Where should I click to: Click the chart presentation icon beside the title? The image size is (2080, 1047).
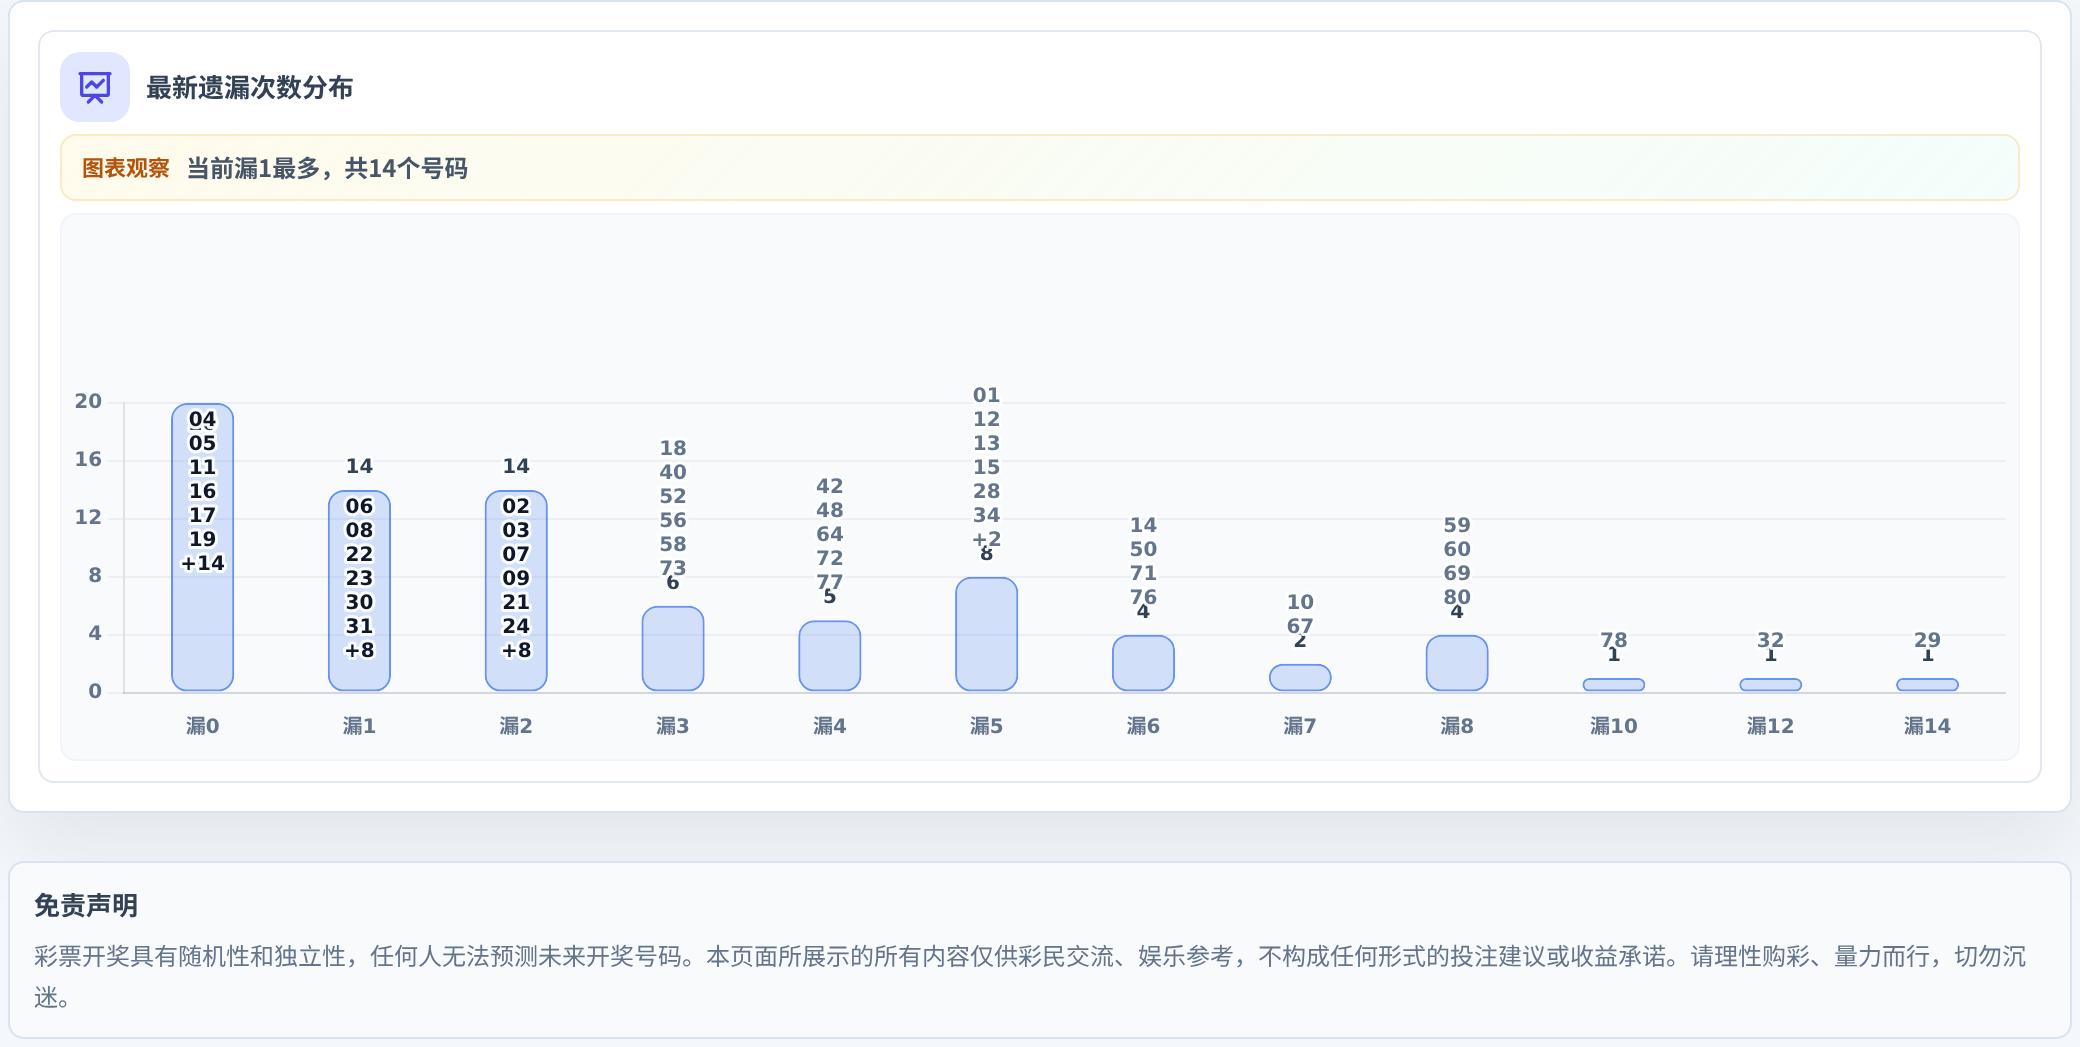pyautogui.click(x=95, y=87)
